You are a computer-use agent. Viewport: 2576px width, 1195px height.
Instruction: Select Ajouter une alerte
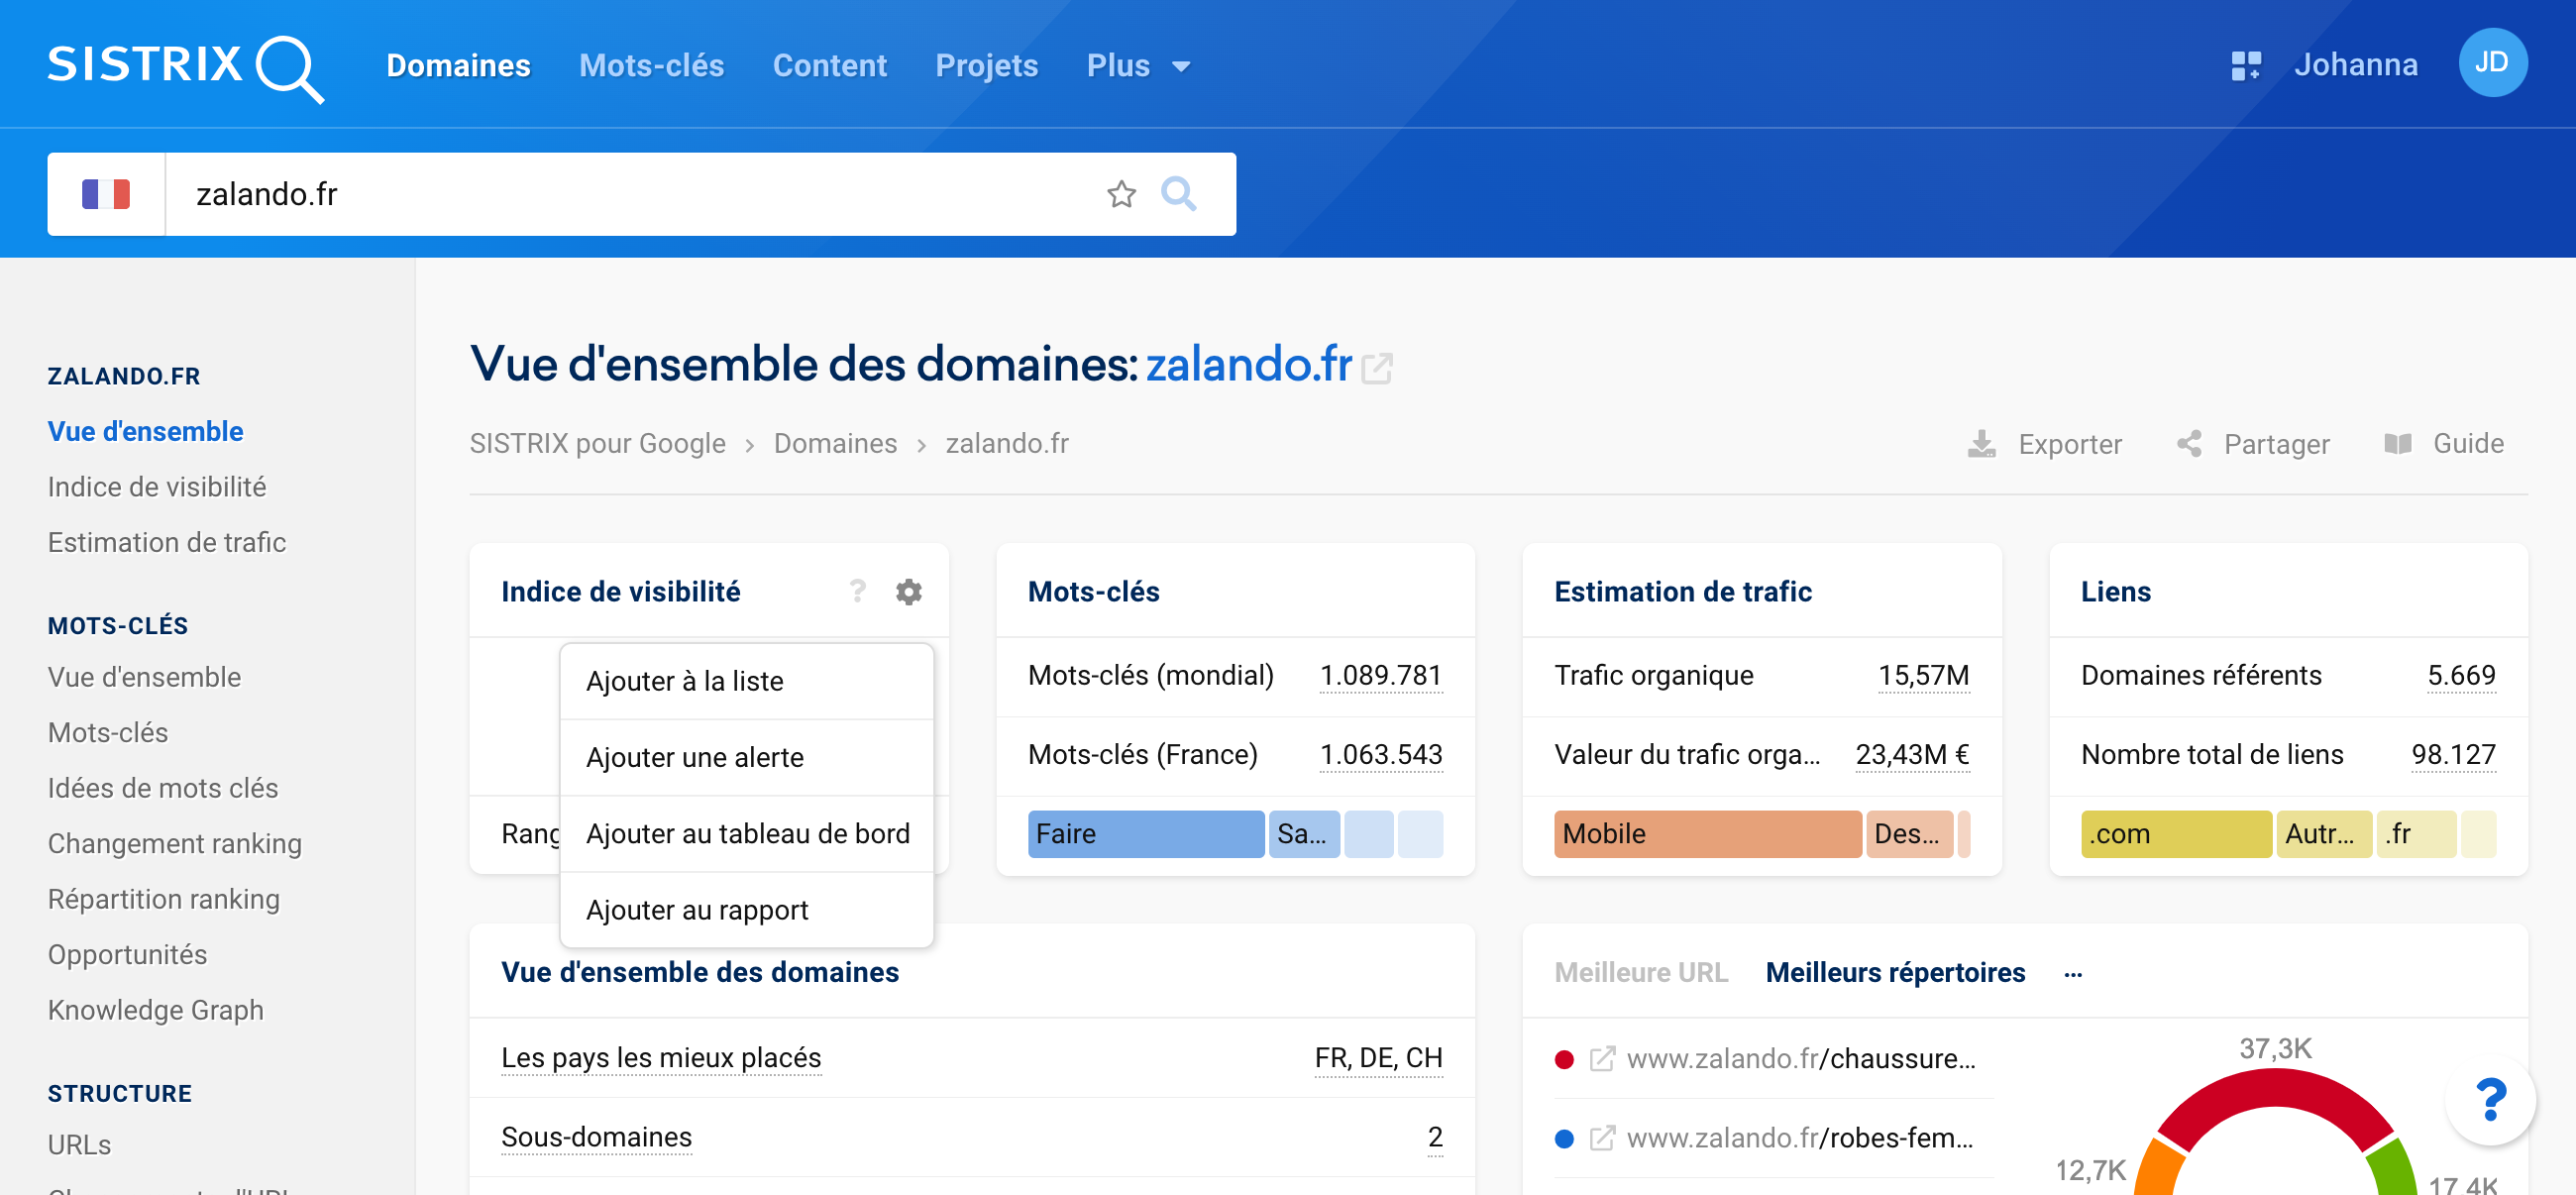click(746, 758)
